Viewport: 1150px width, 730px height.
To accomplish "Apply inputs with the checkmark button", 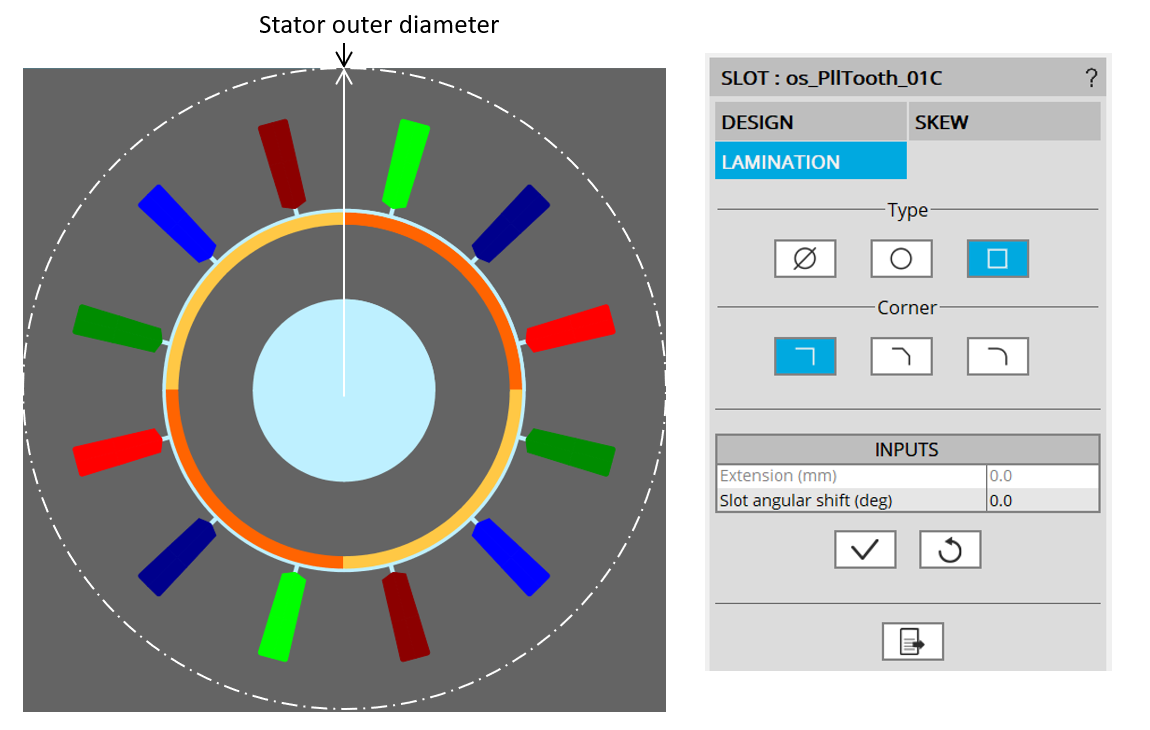I will (865, 549).
